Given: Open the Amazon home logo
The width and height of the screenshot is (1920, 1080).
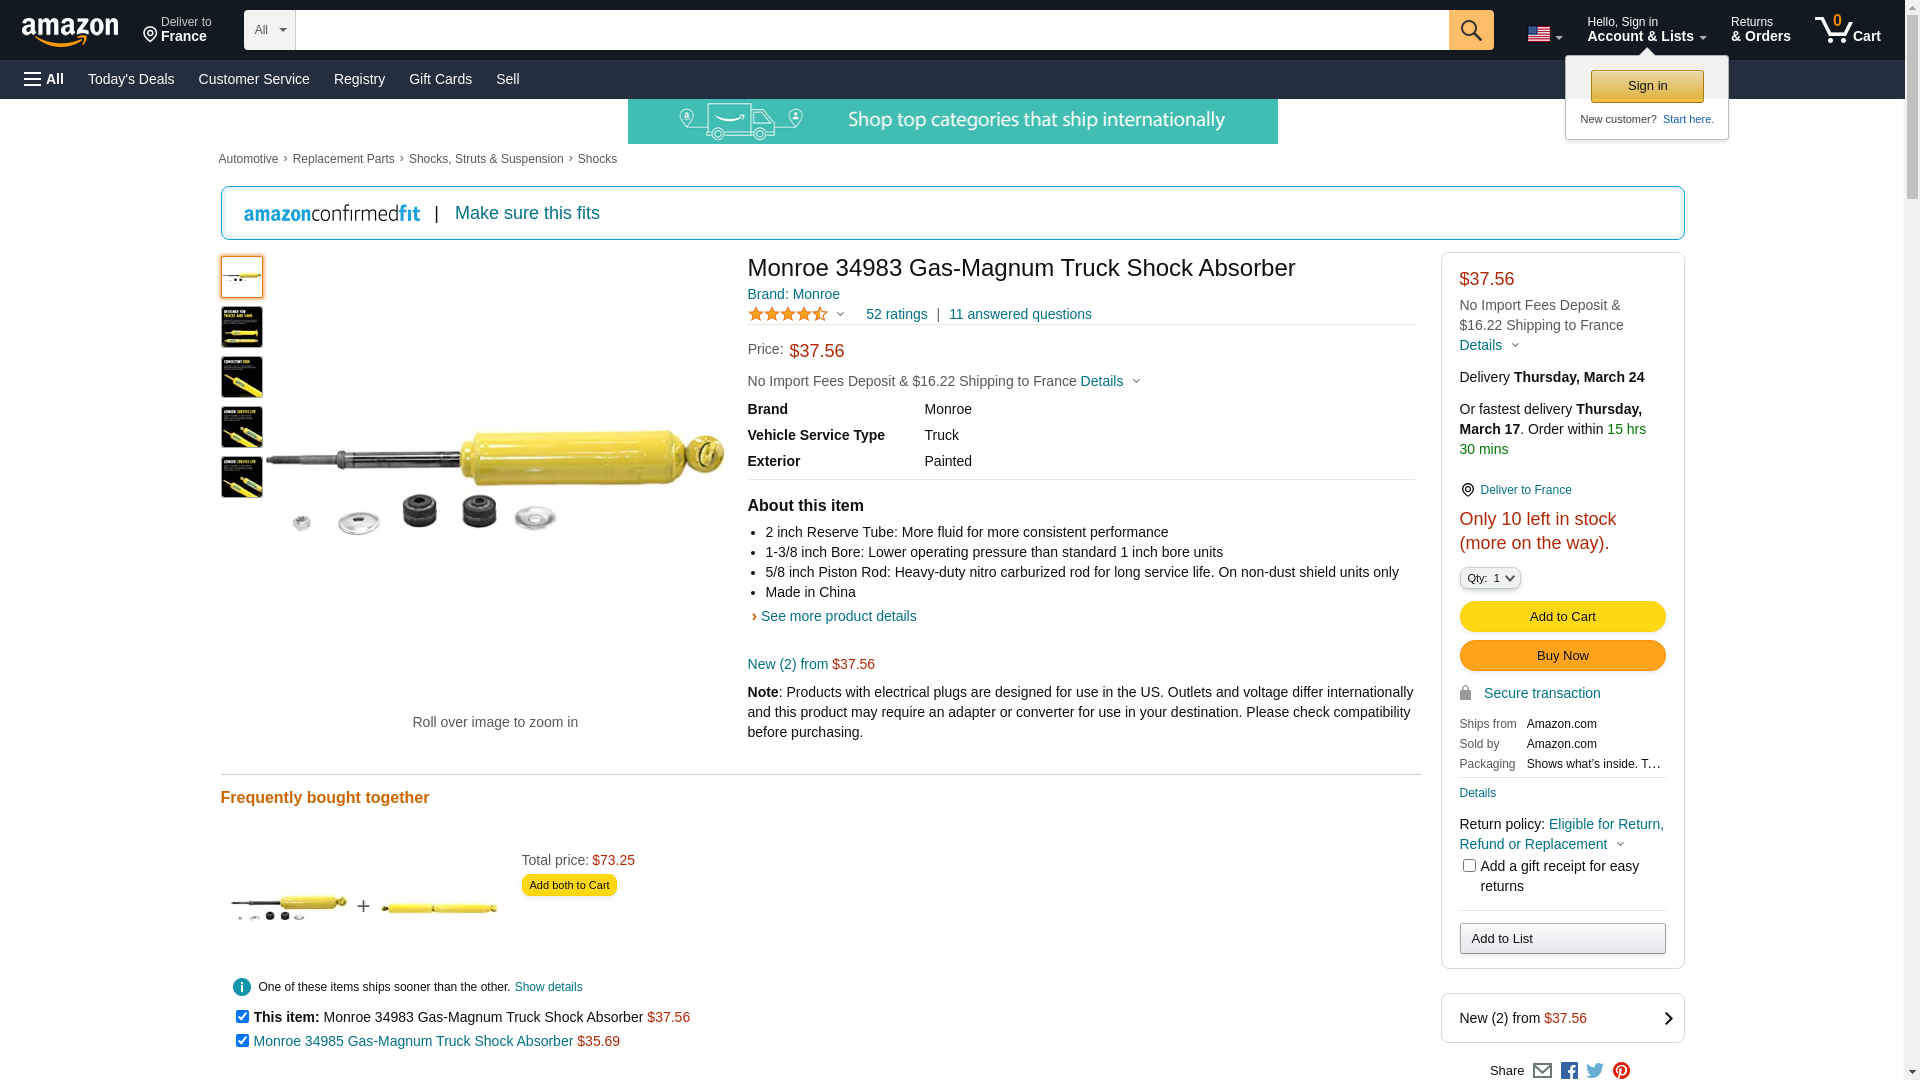Looking at the screenshot, I should point(70,32).
